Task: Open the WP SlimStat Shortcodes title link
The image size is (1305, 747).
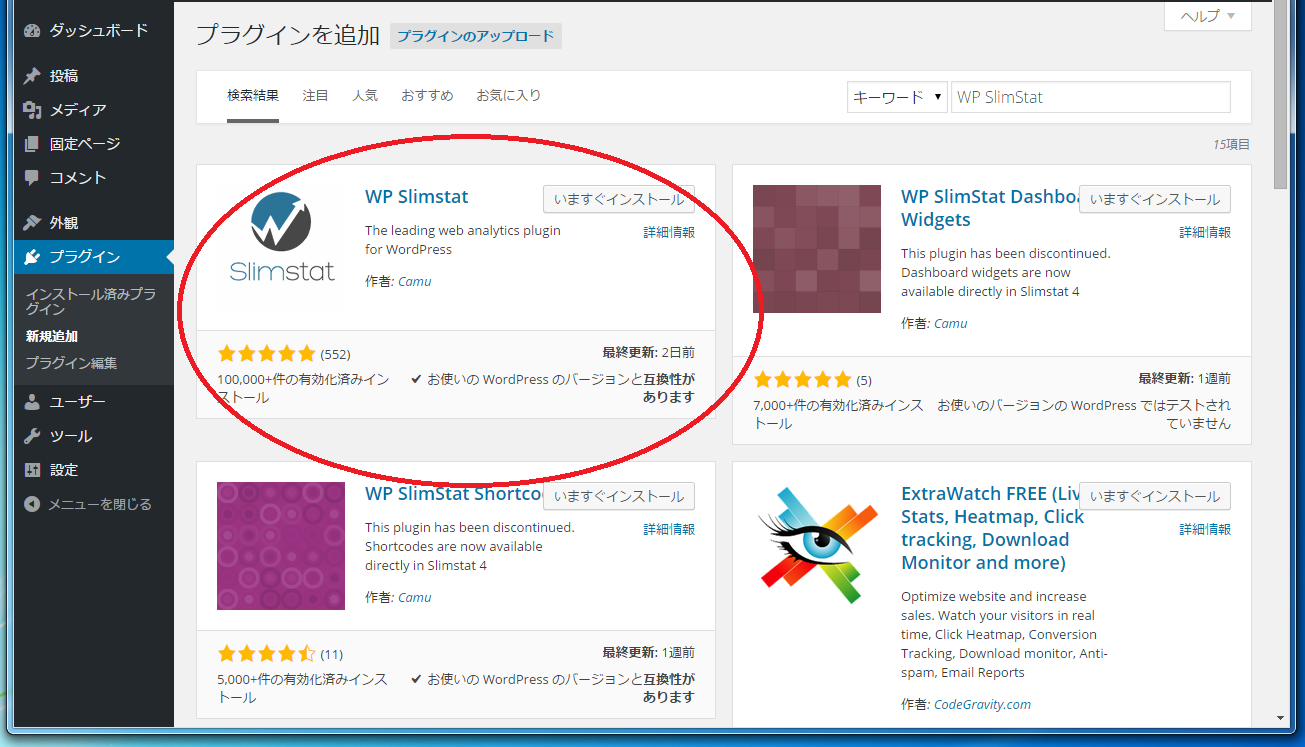Action: pos(454,494)
